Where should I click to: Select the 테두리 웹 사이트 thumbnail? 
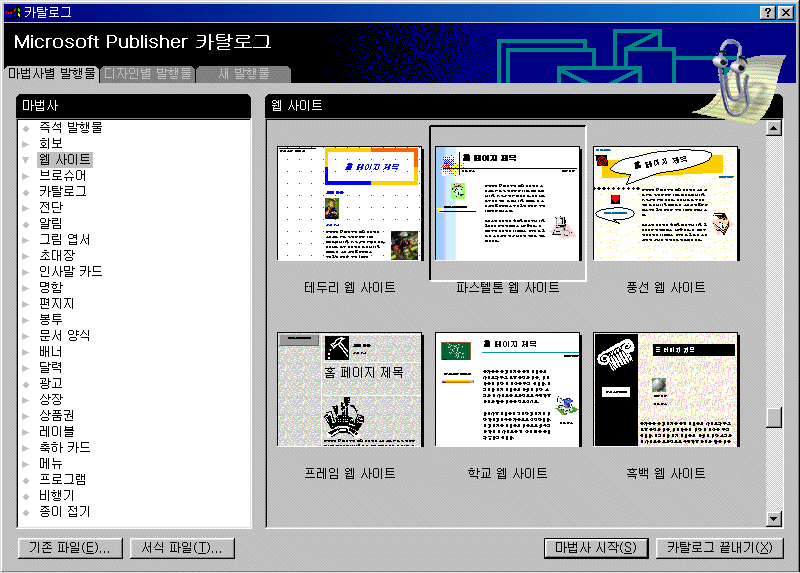click(x=349, y=203)
